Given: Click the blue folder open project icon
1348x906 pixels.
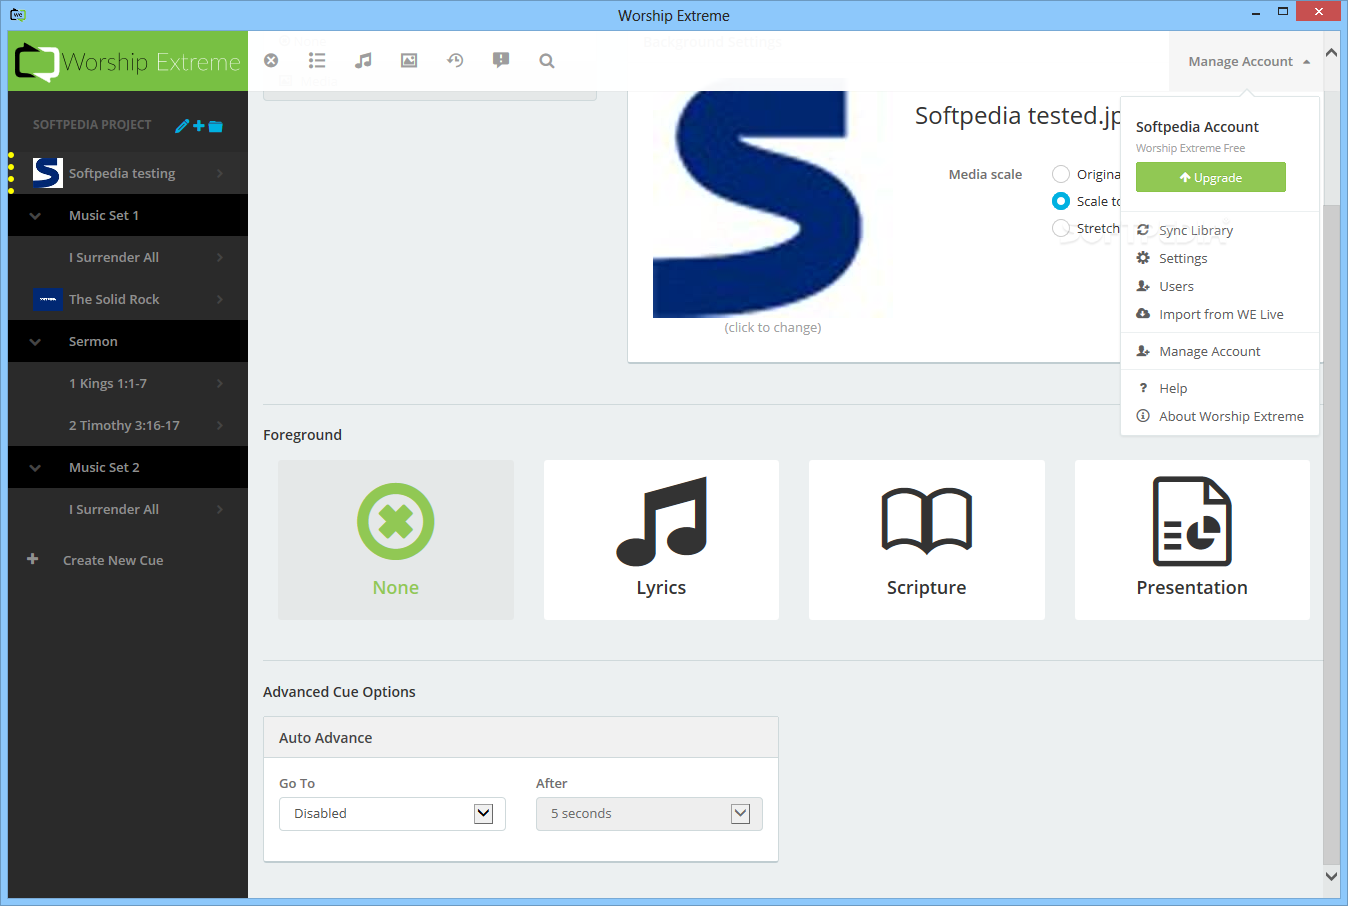Looking at the screenshot, I should 215,126.
